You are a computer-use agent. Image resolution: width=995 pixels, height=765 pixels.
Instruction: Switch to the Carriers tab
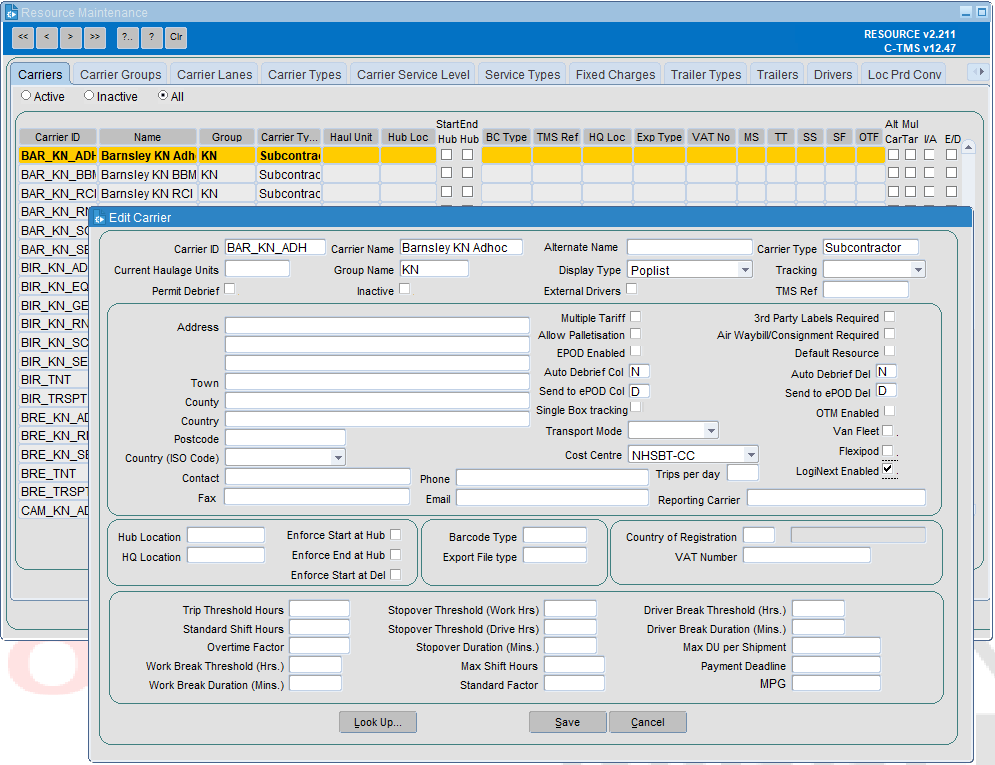[40, 74]
